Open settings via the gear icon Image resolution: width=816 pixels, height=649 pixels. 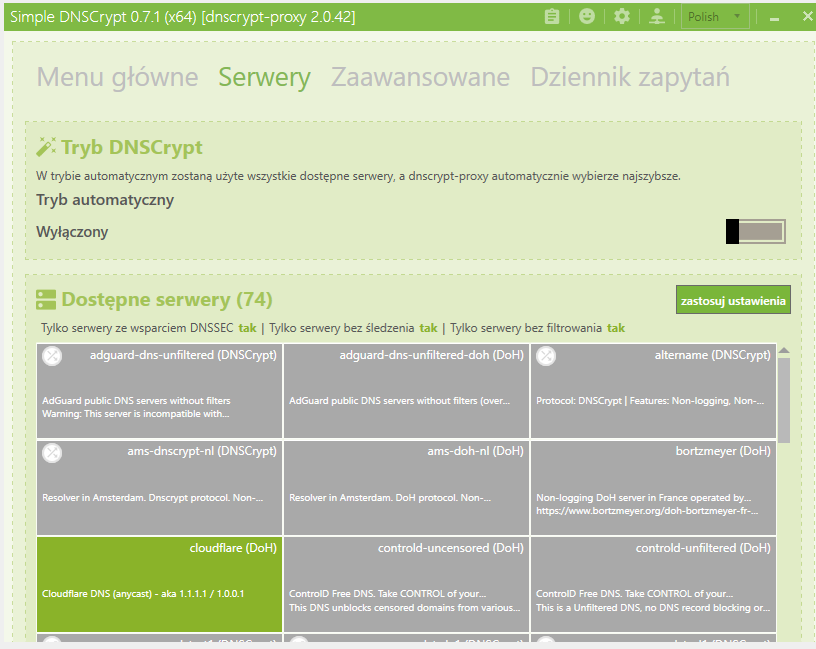point(622,16)
